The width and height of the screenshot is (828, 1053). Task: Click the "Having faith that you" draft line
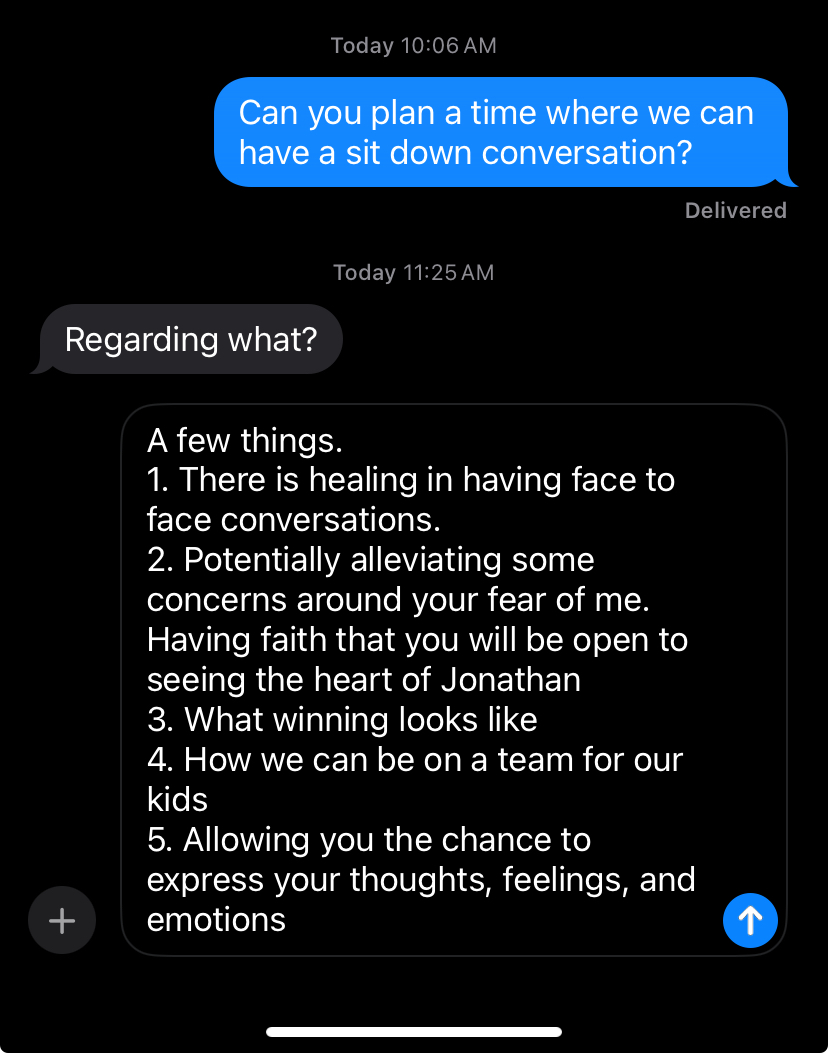tap(417, 640)
